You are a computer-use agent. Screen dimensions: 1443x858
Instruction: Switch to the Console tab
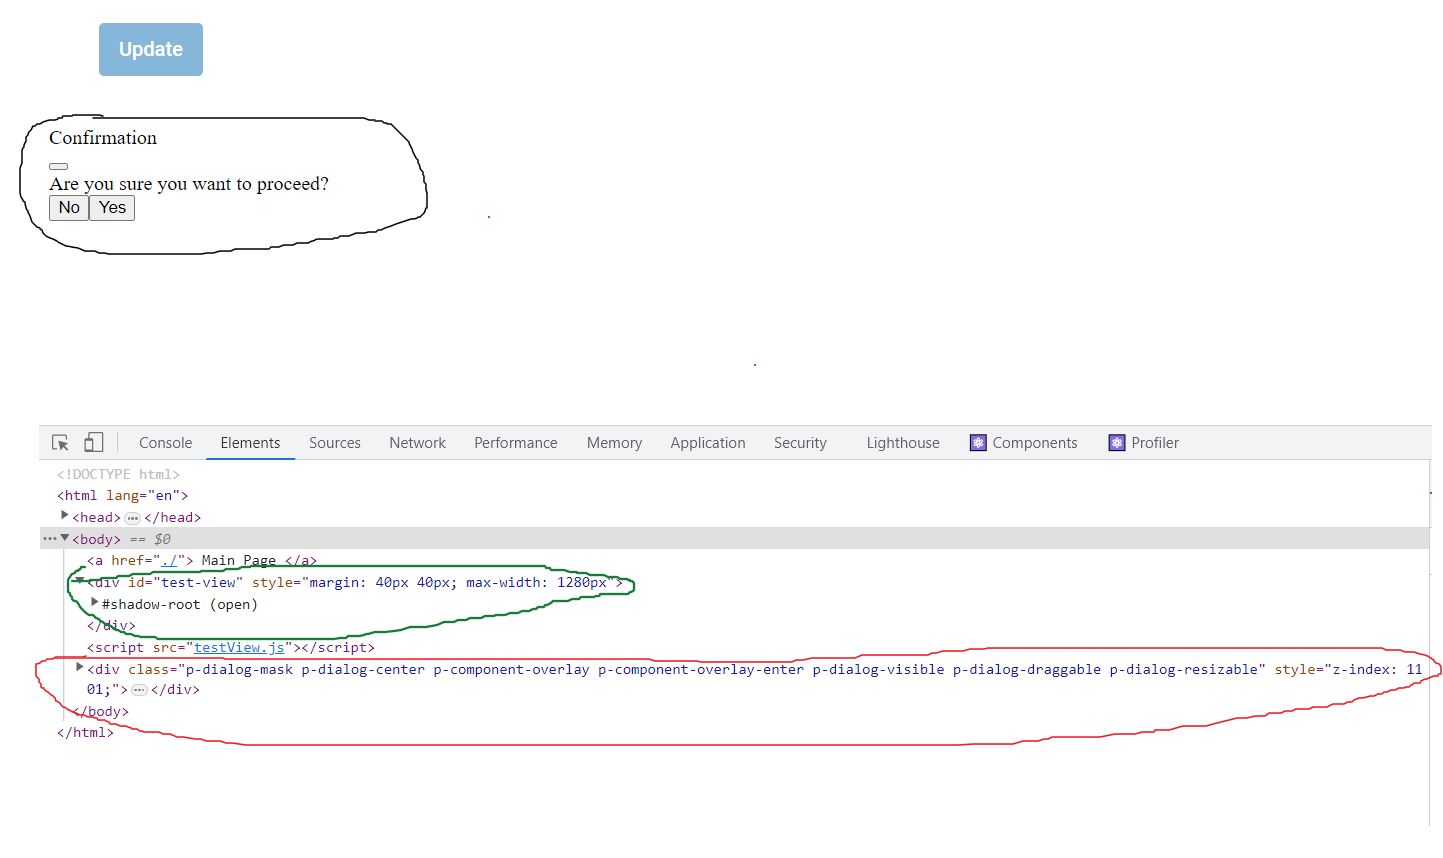click(x=164, y=442)
